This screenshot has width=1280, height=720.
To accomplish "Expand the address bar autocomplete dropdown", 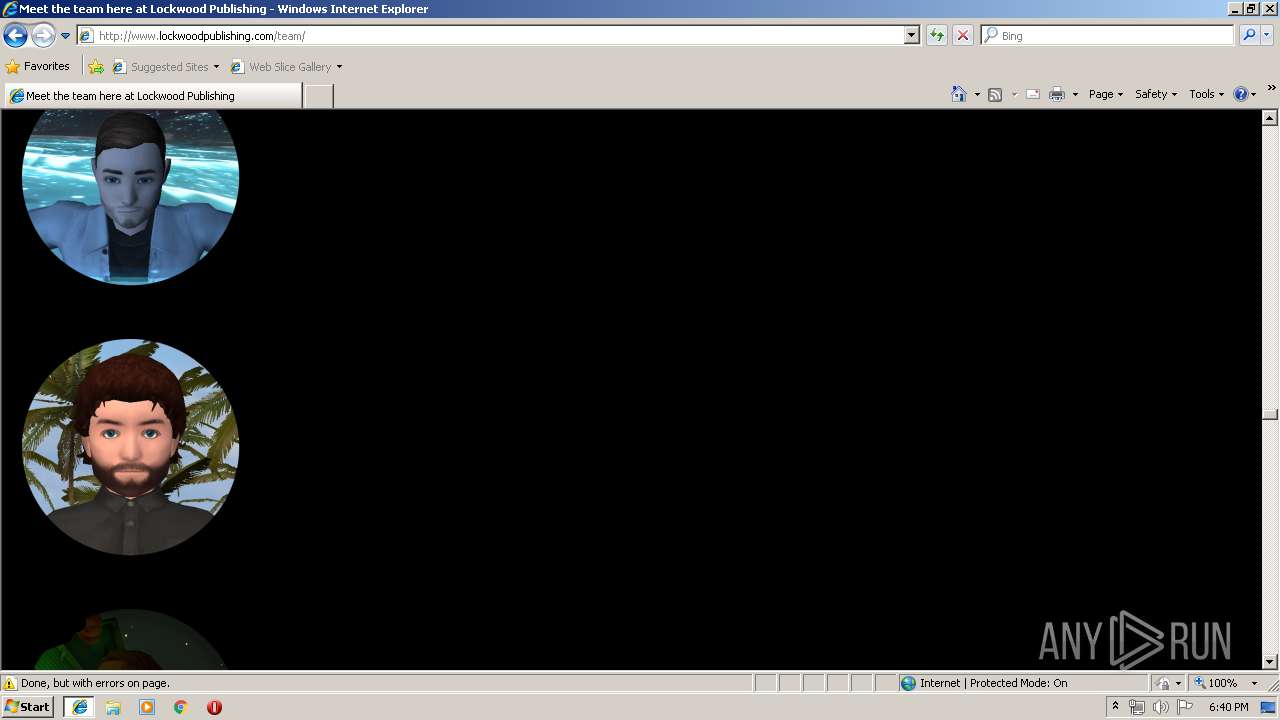I will click(911, 36).
